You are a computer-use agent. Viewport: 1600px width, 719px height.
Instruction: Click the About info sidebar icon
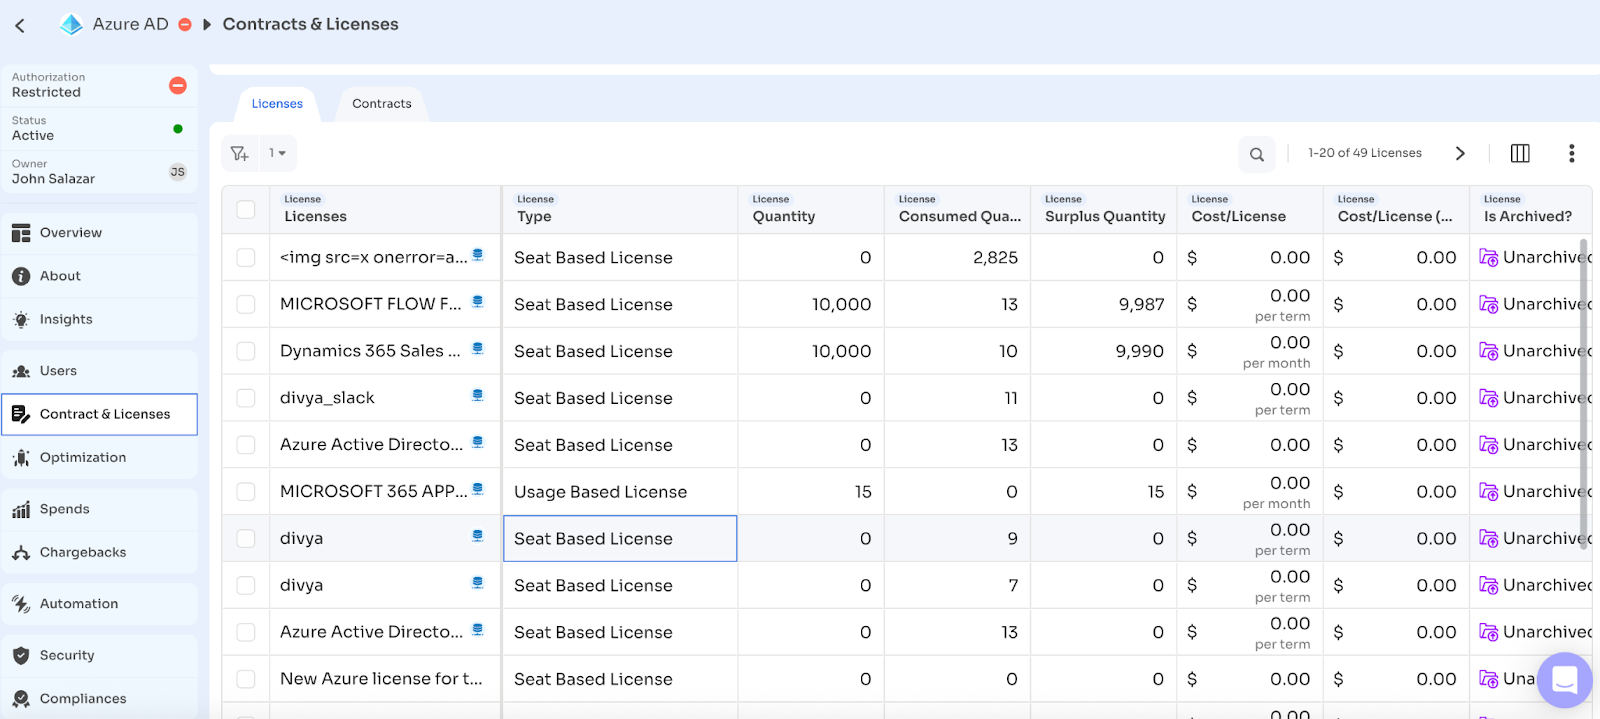tap(21, 276)
